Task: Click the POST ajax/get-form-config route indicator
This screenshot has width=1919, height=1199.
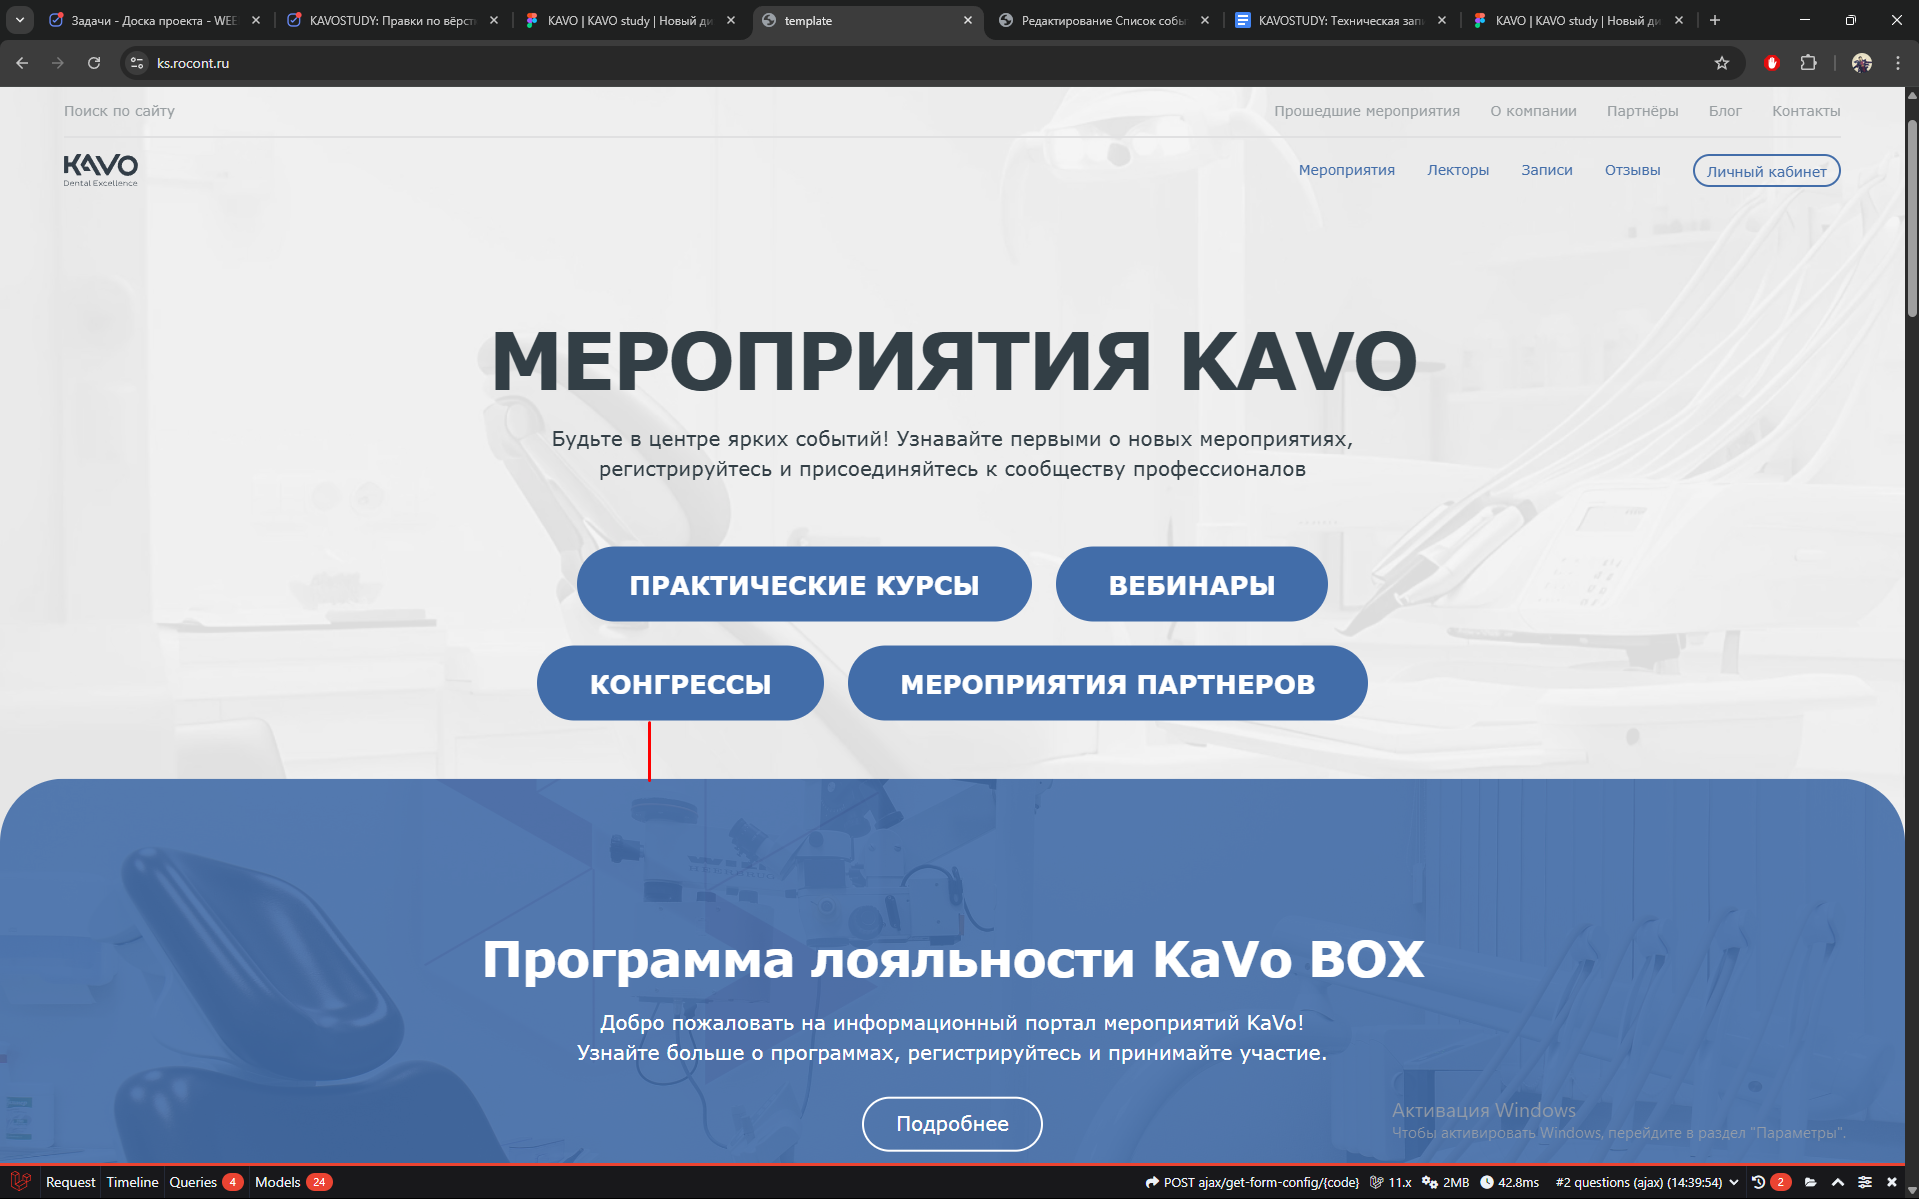Action: (1252, 1182)
